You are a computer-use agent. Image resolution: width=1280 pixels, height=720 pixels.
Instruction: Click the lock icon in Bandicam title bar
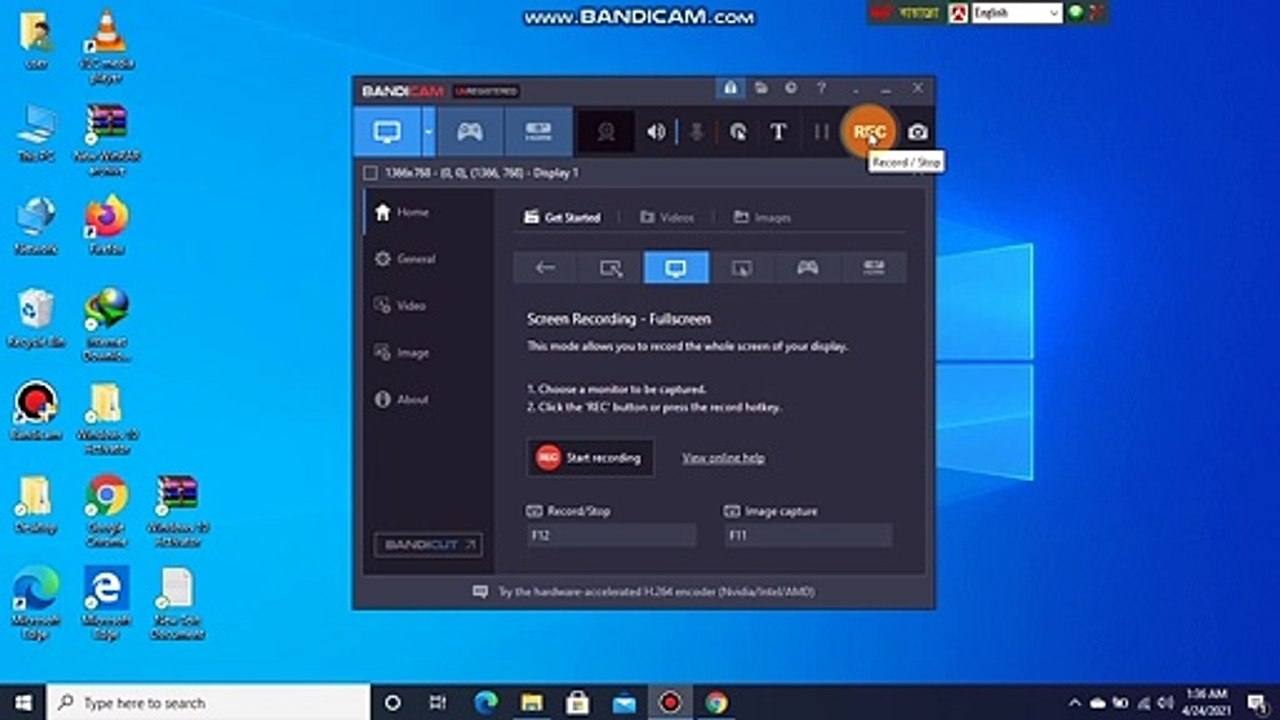[x=731, y=88]
